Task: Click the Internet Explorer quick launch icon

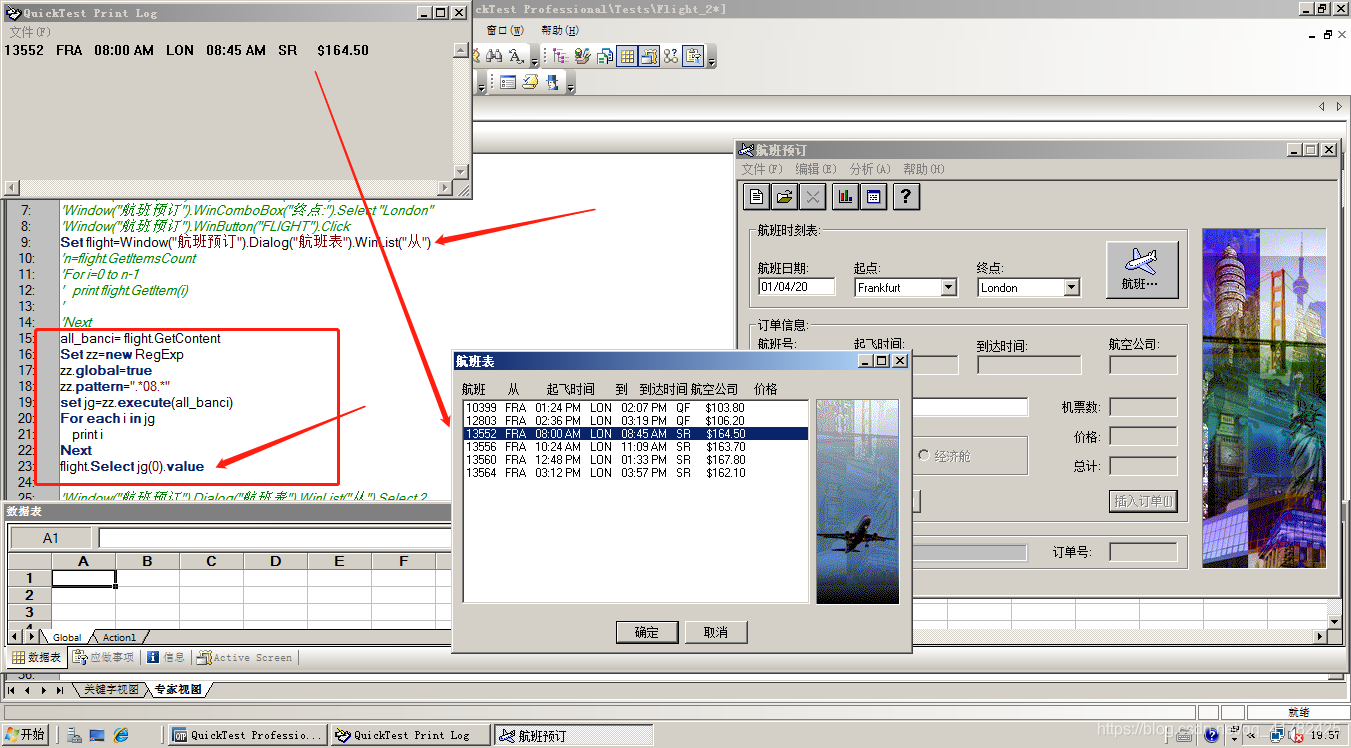Action: tap(121, 735)
